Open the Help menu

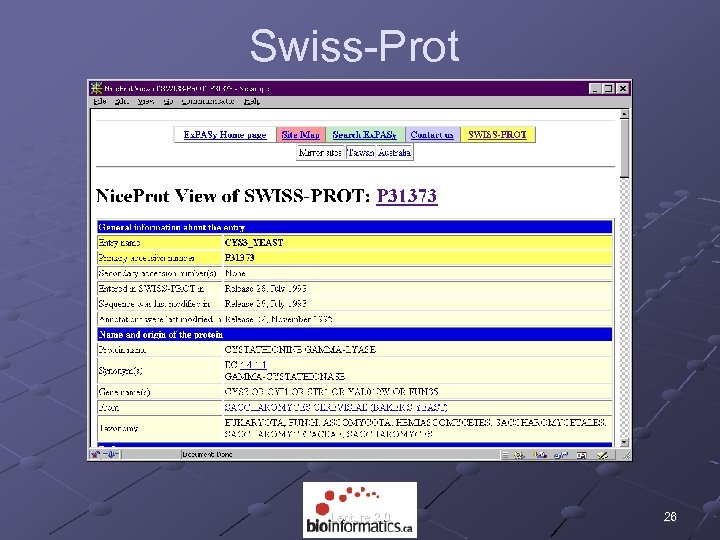252,101
